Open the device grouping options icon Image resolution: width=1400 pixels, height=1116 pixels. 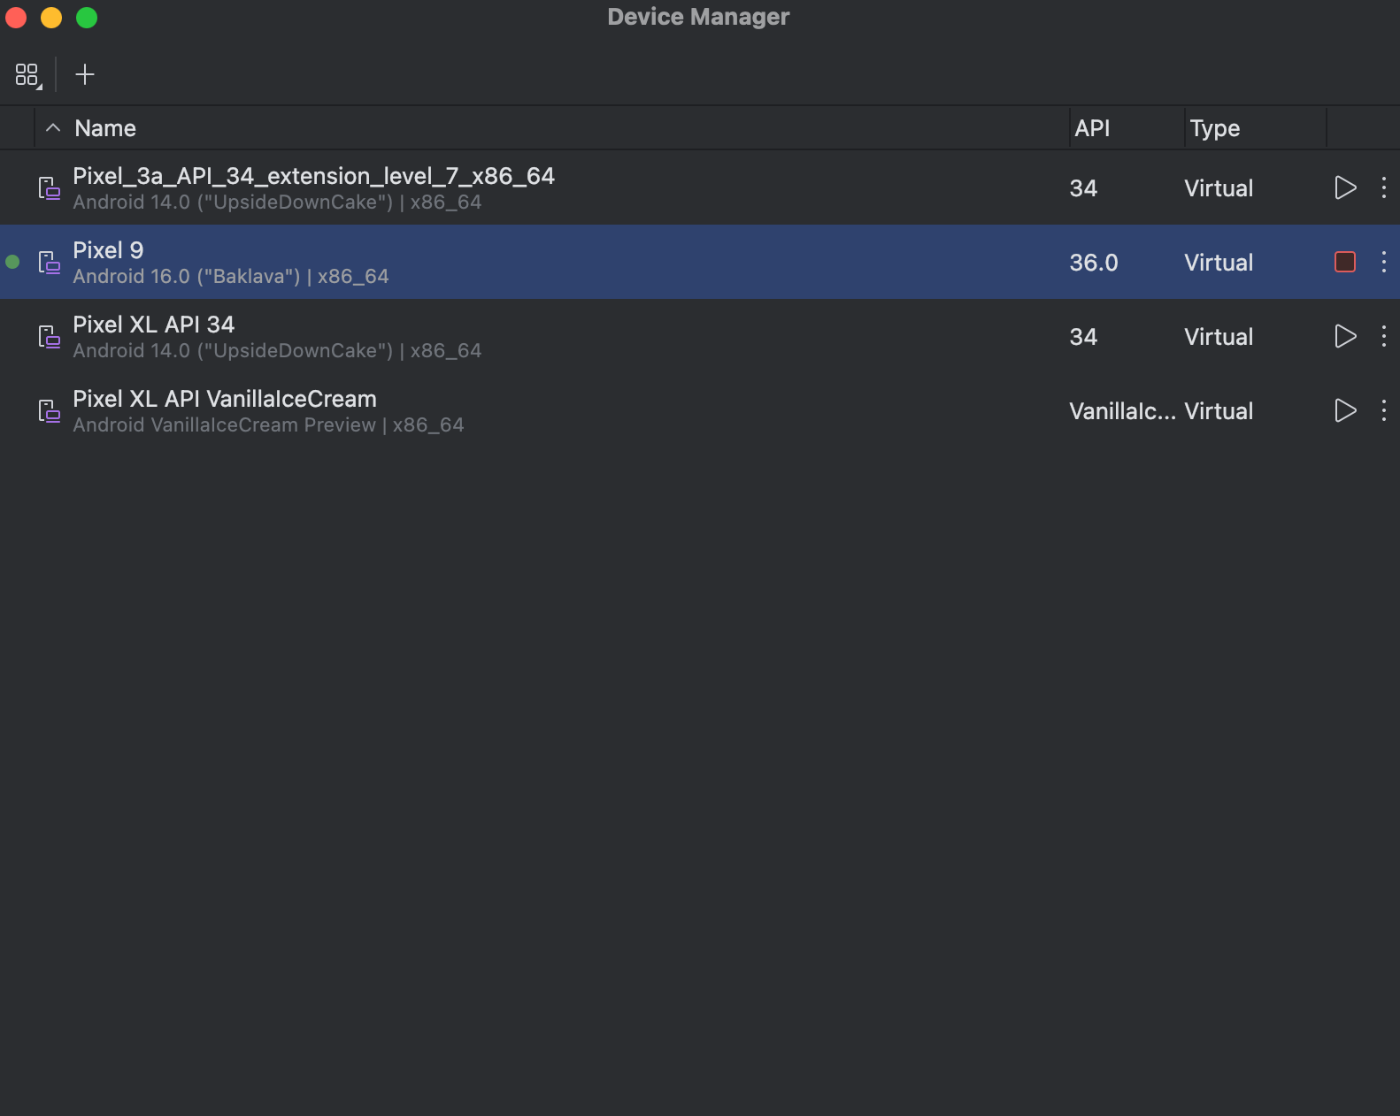pyautogui.click(x=28, y=75)
